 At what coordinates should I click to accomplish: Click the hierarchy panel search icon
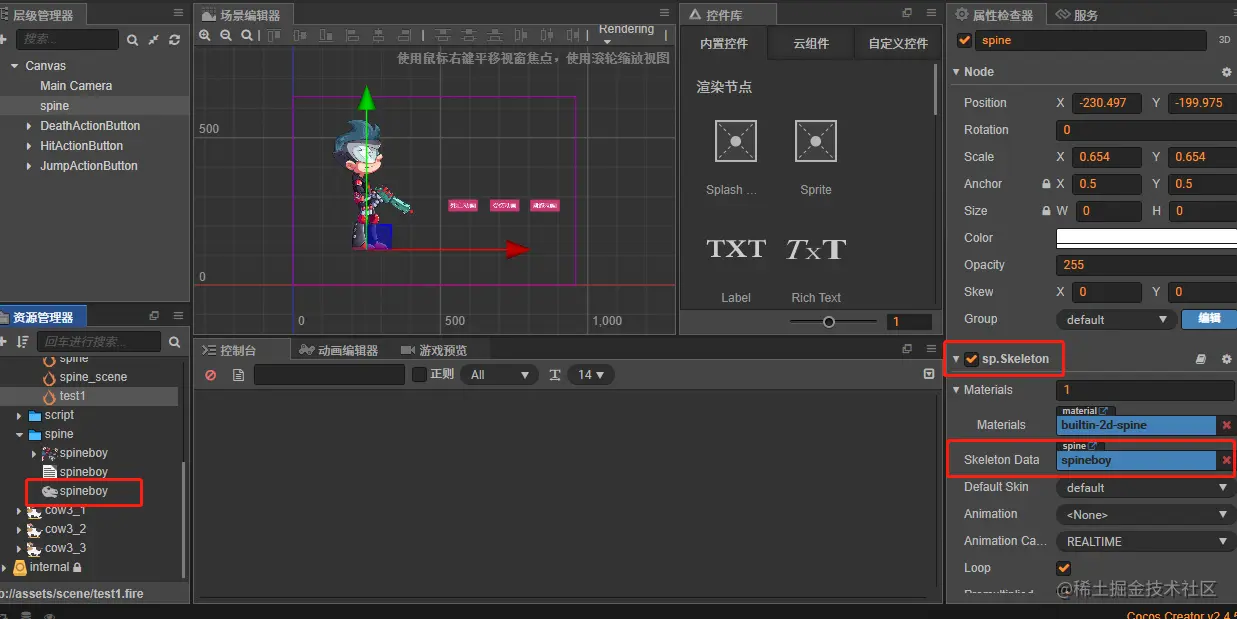coord(132,40)
